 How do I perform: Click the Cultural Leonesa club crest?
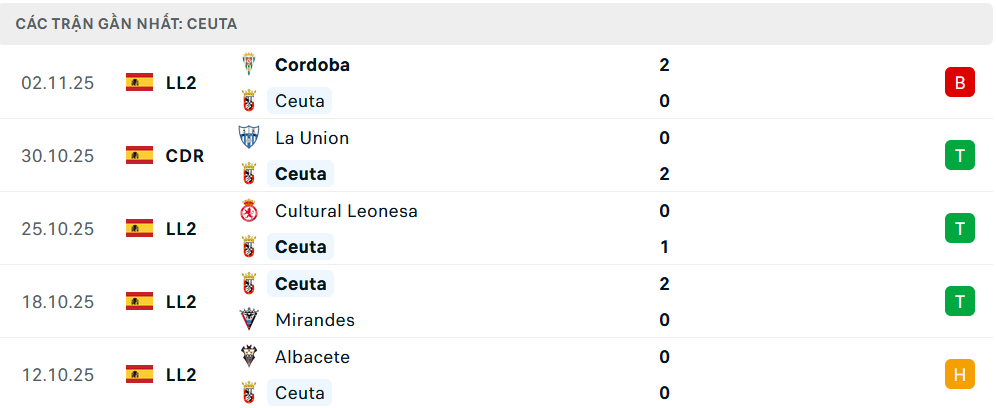(x=248, y=211)
